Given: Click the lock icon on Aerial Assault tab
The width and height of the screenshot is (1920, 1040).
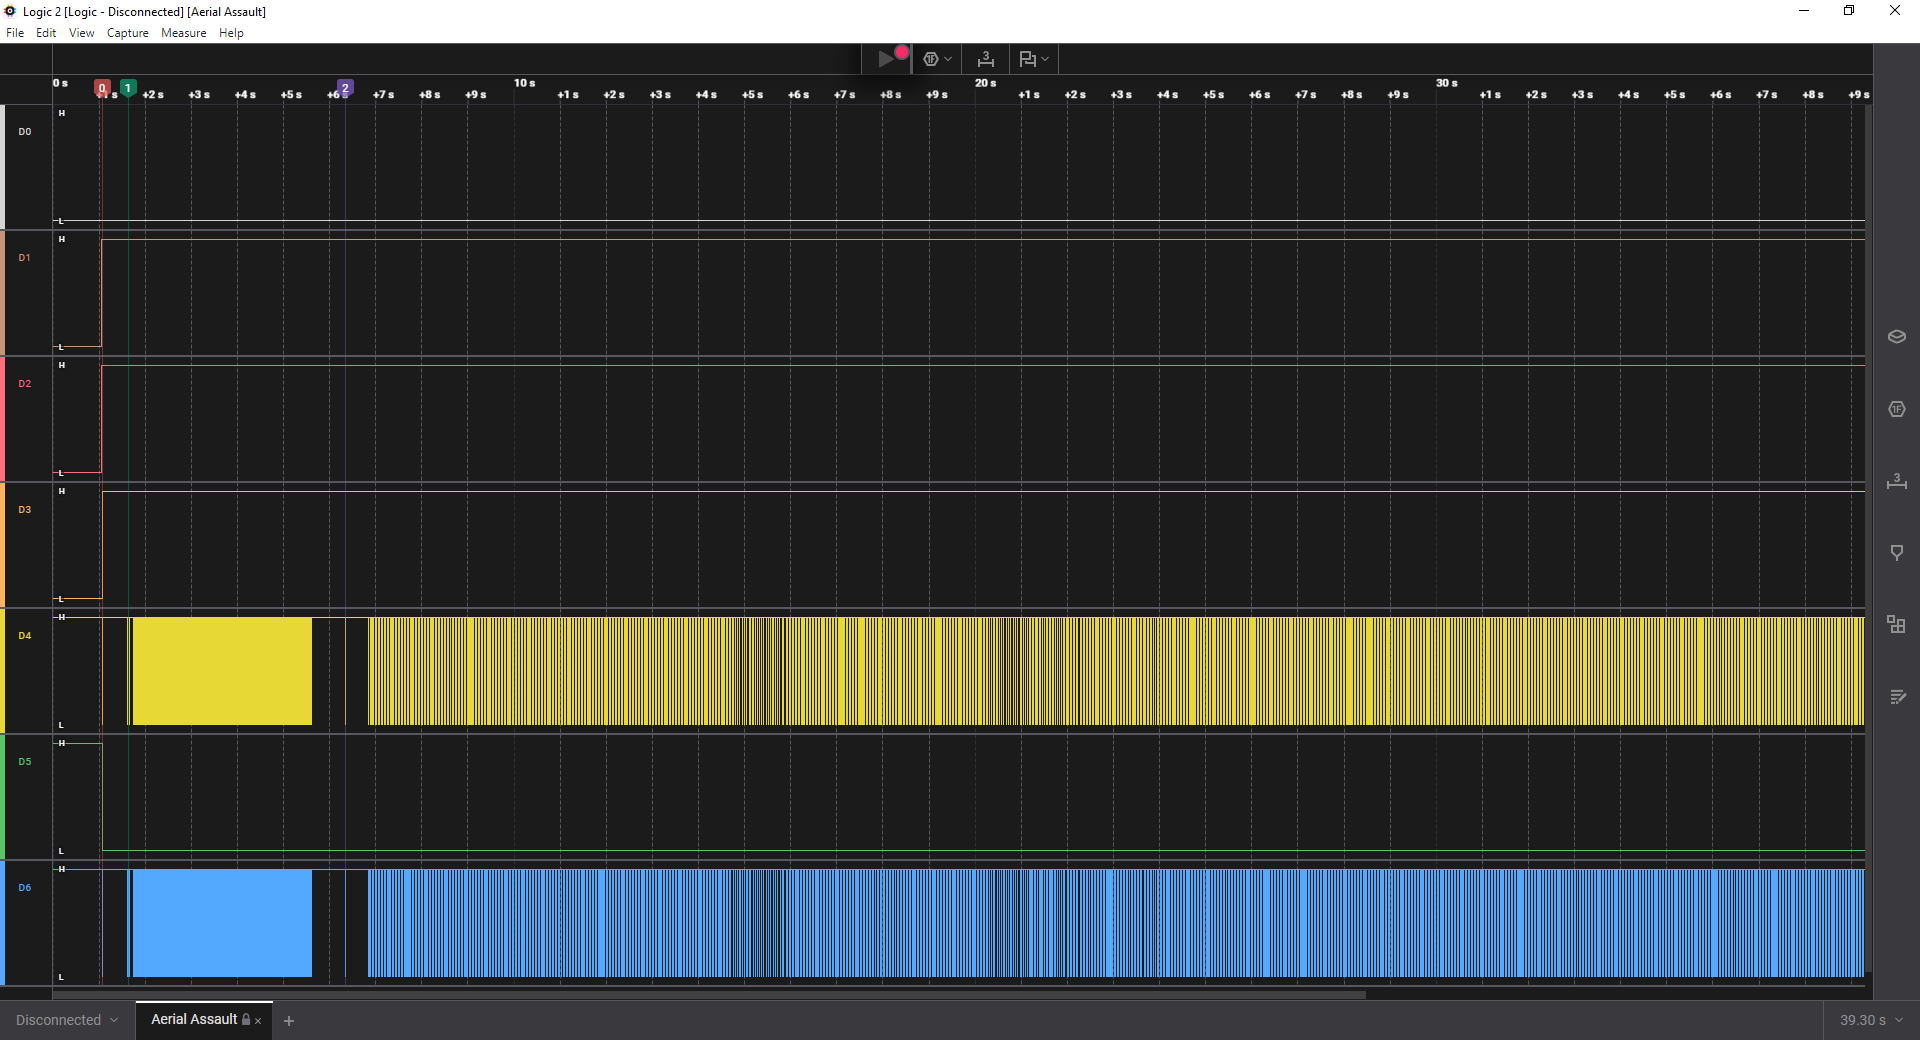Looking at the screenshot, I should tap(246, 1020).
